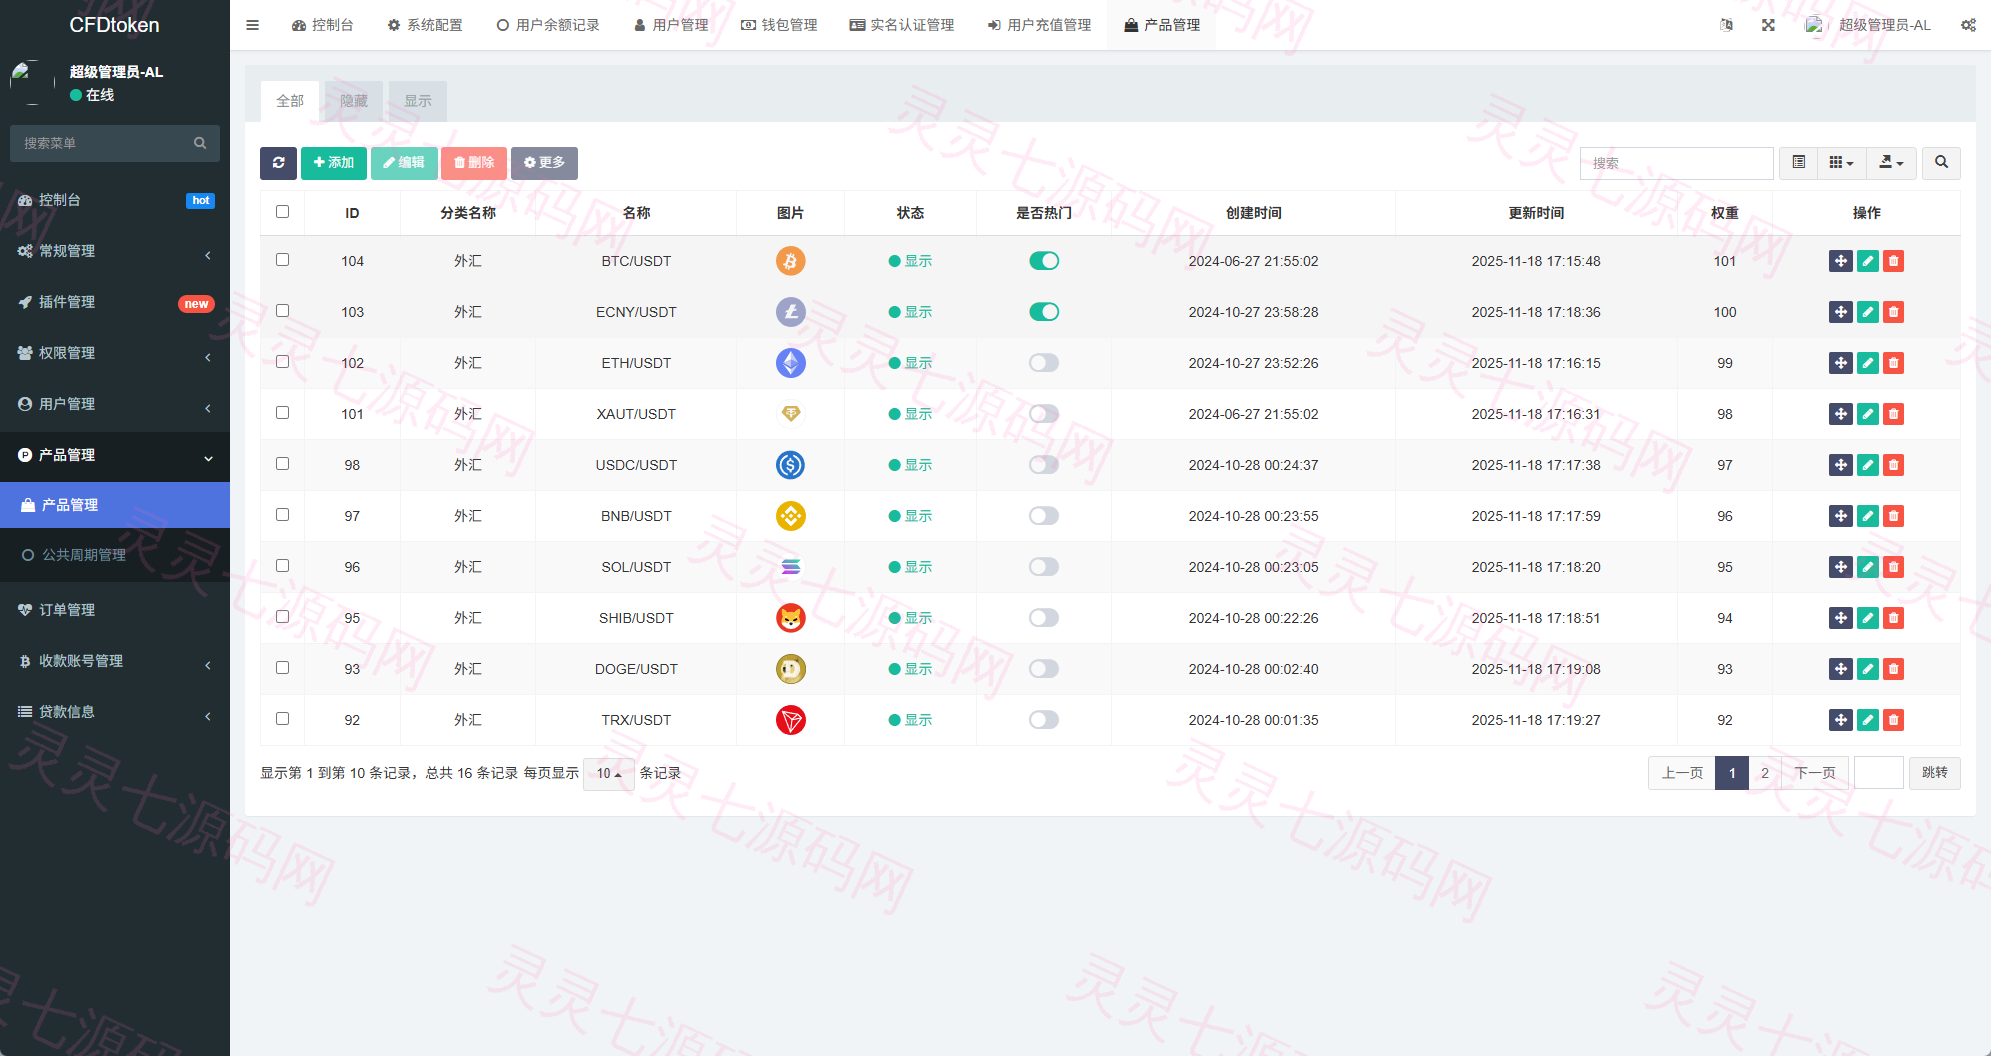Open the 钱包管理 top navigation tab
The height and width of the screenshot is (1056, 1991).
tap(779, 25)
